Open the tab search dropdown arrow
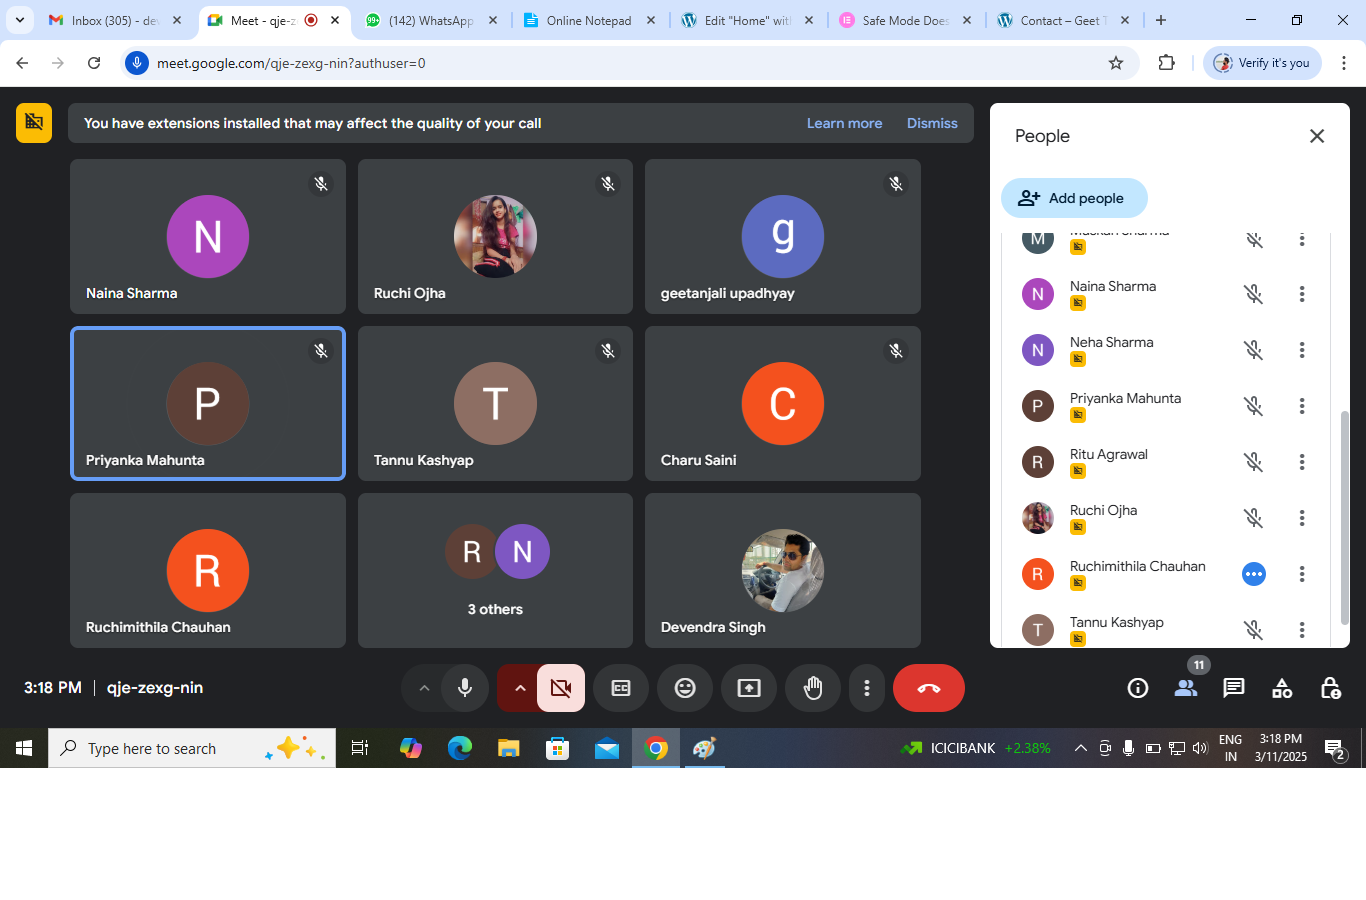1366x900 pixels. 20,20
